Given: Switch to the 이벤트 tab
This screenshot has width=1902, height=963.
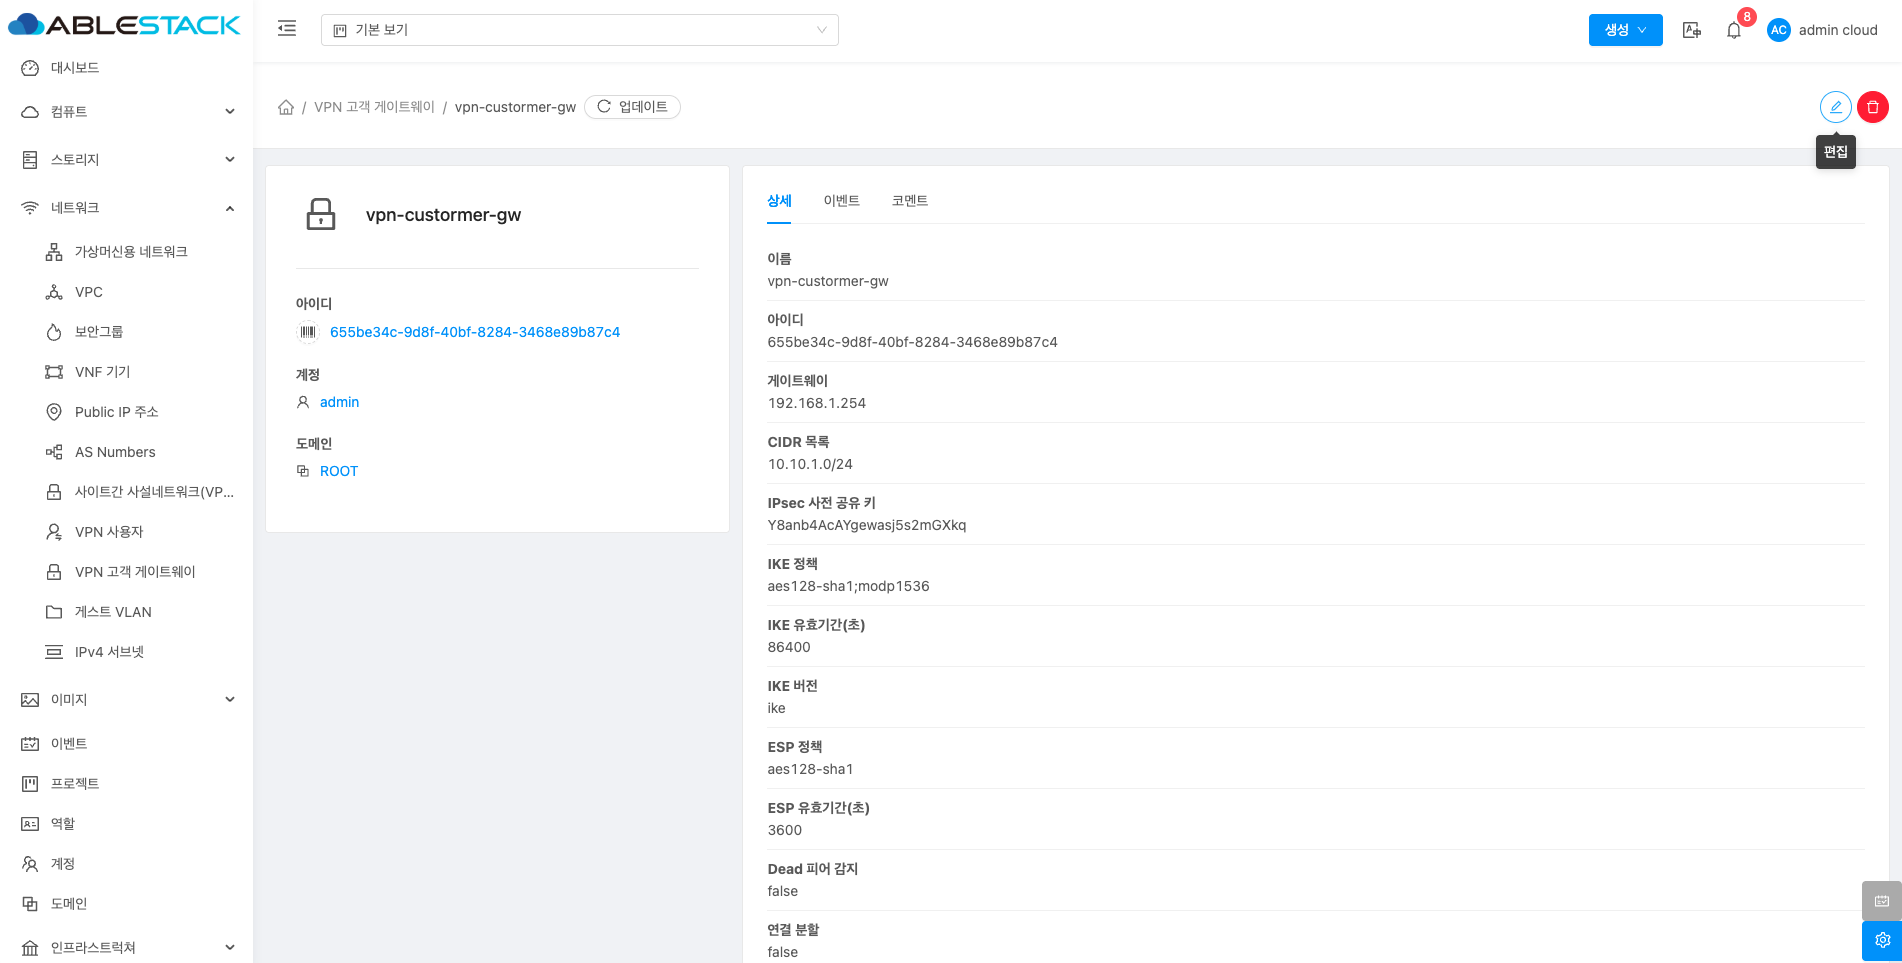Looking at the screenshot, I should coord(841,201).
